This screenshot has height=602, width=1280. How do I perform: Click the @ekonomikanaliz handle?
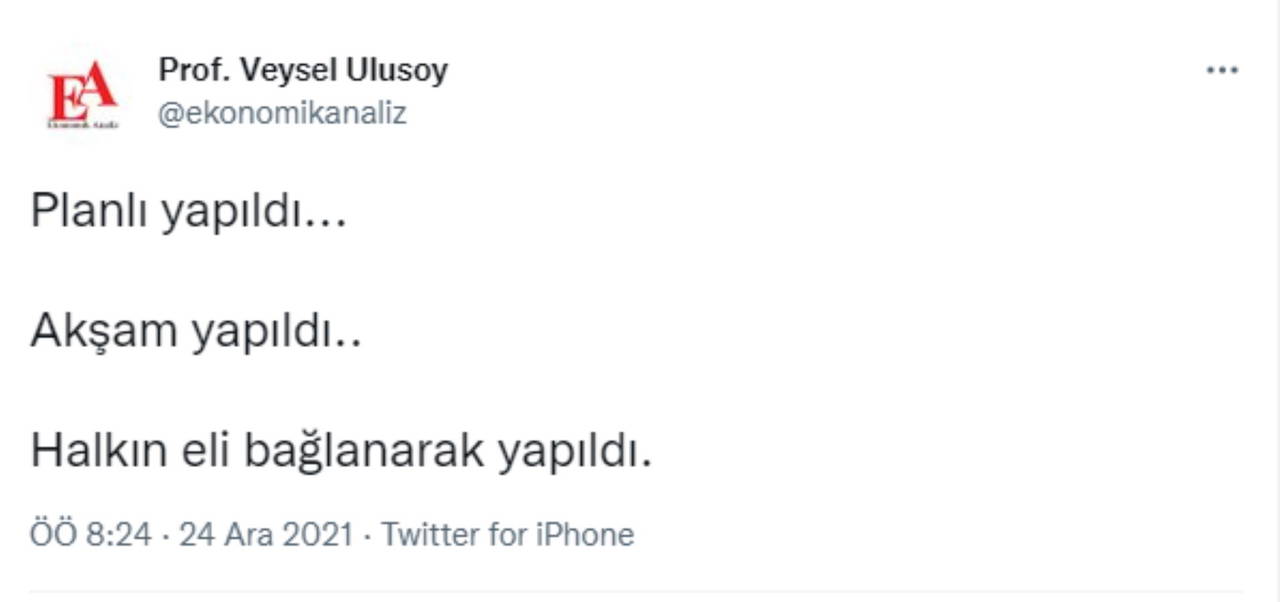pyautogui.click(x=282, y=113)
